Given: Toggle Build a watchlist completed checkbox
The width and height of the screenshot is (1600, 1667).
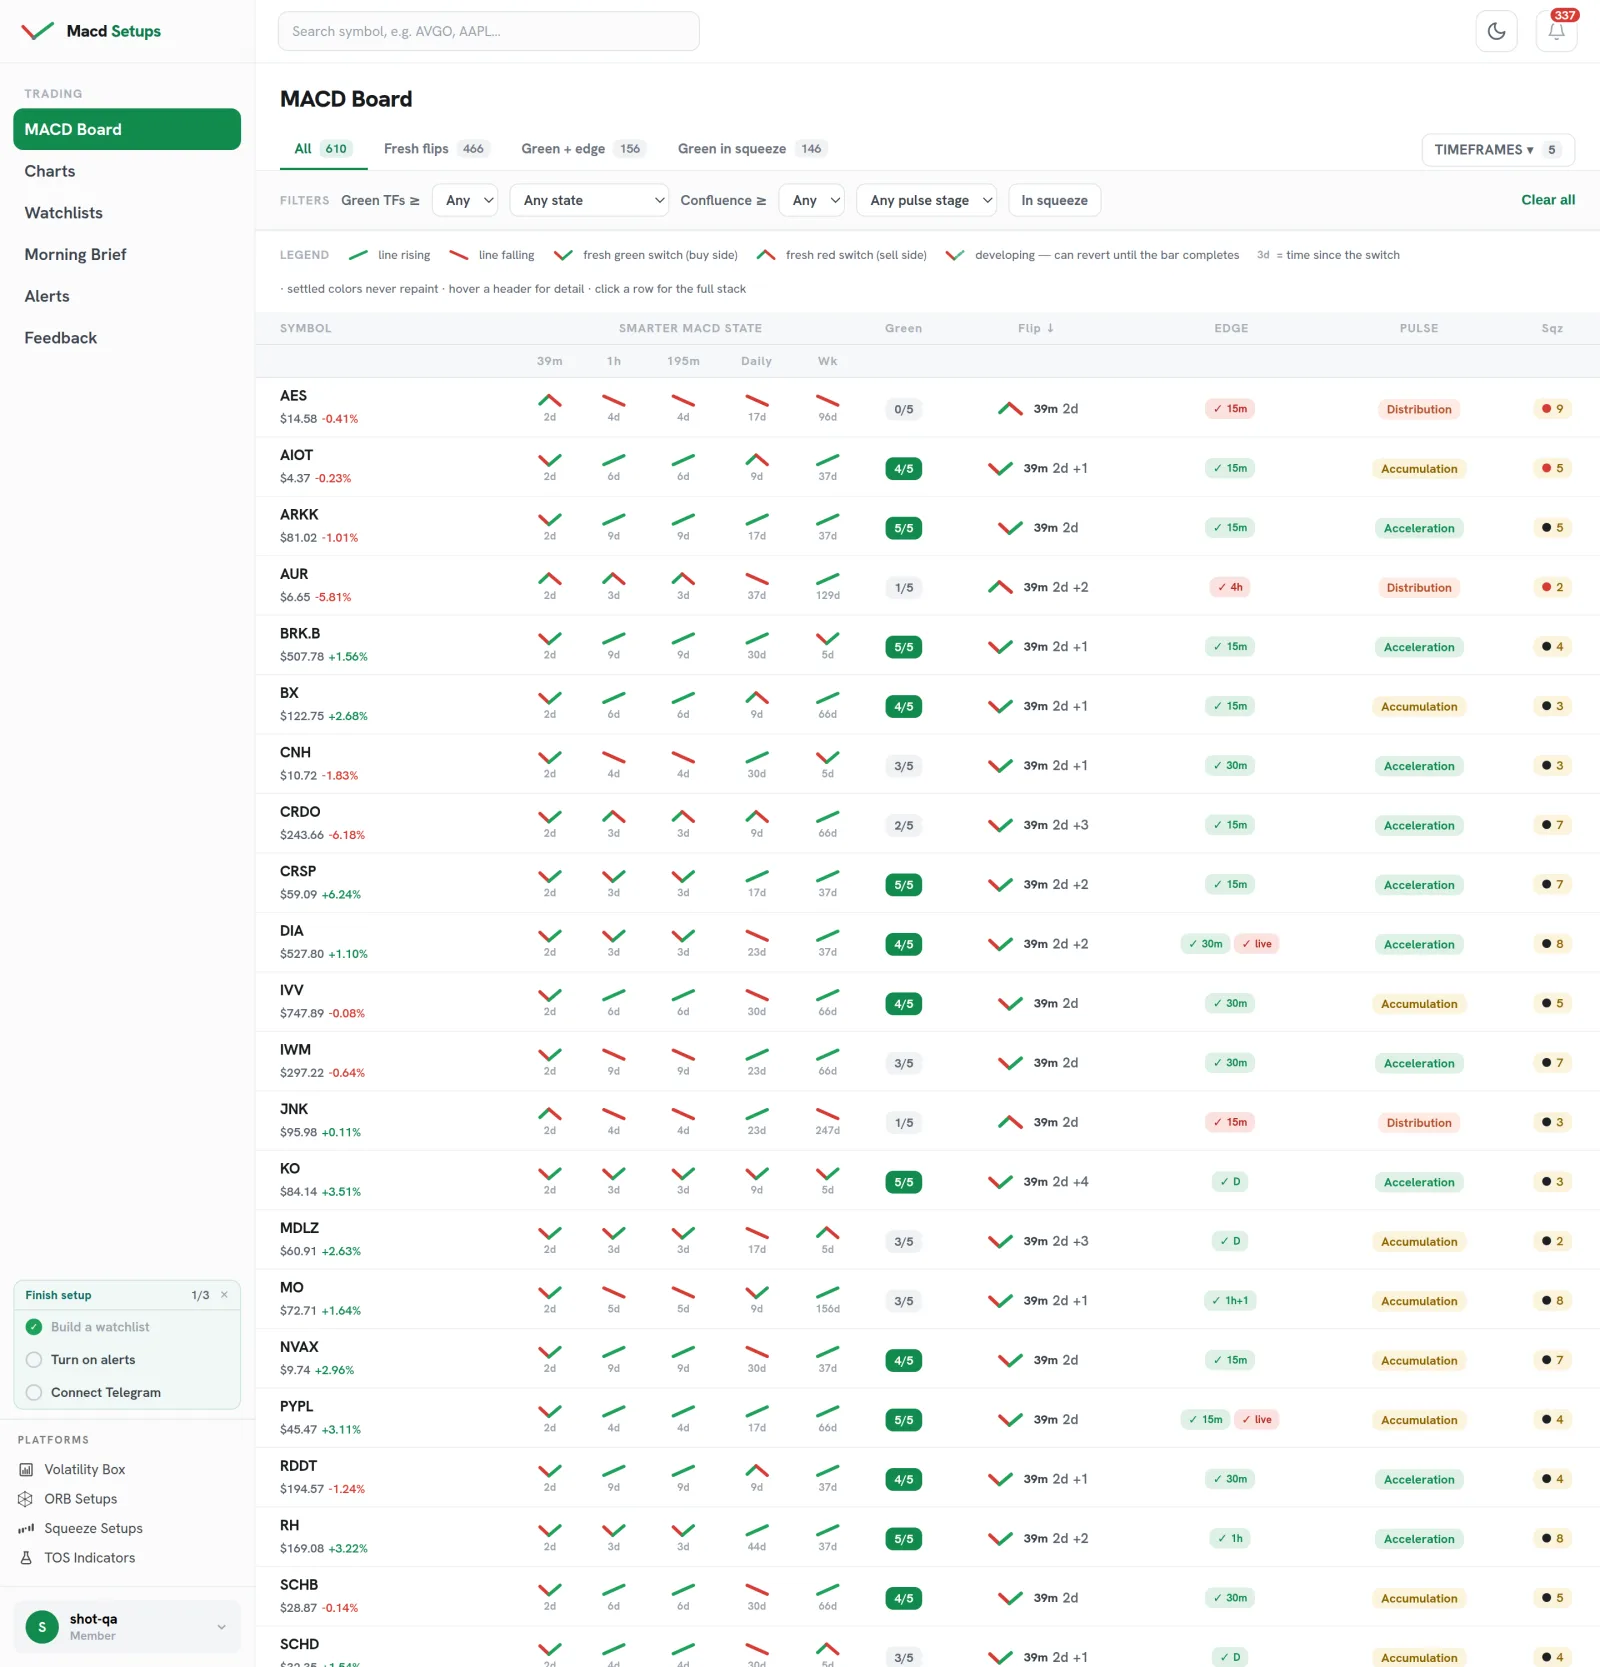Looking at the screenshot, I should pyautogui.click(x=34, y=1327).
